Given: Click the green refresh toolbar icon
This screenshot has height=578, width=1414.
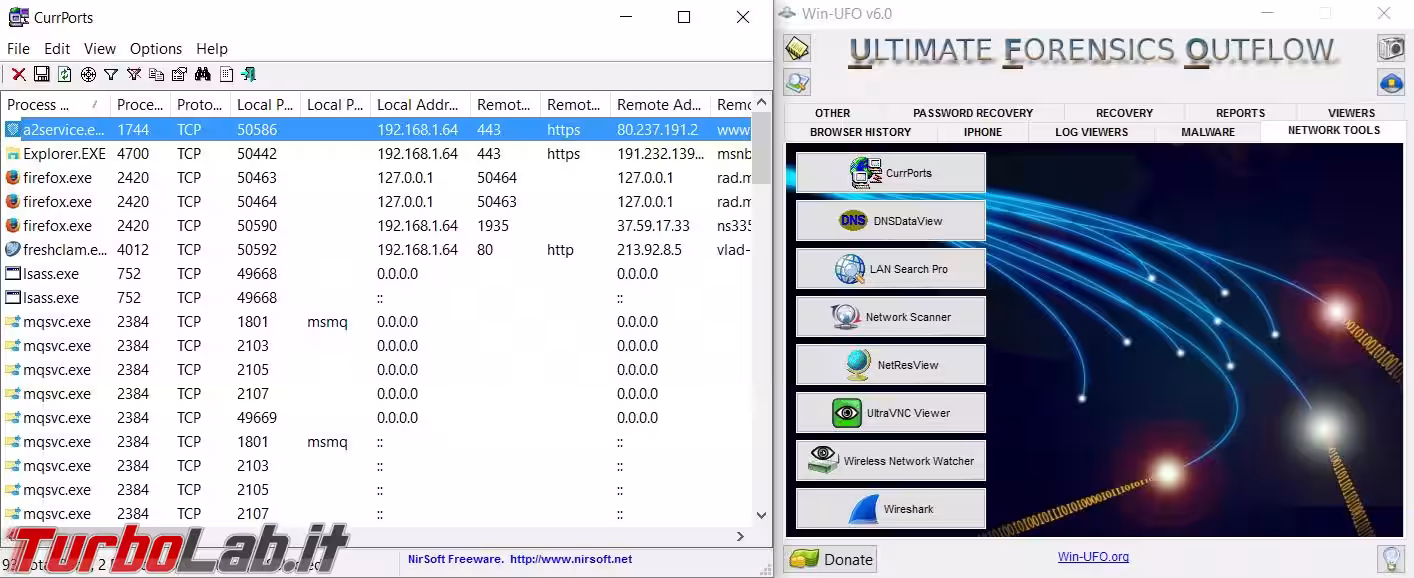Looking at the screenshot, I should click(65, 74).
